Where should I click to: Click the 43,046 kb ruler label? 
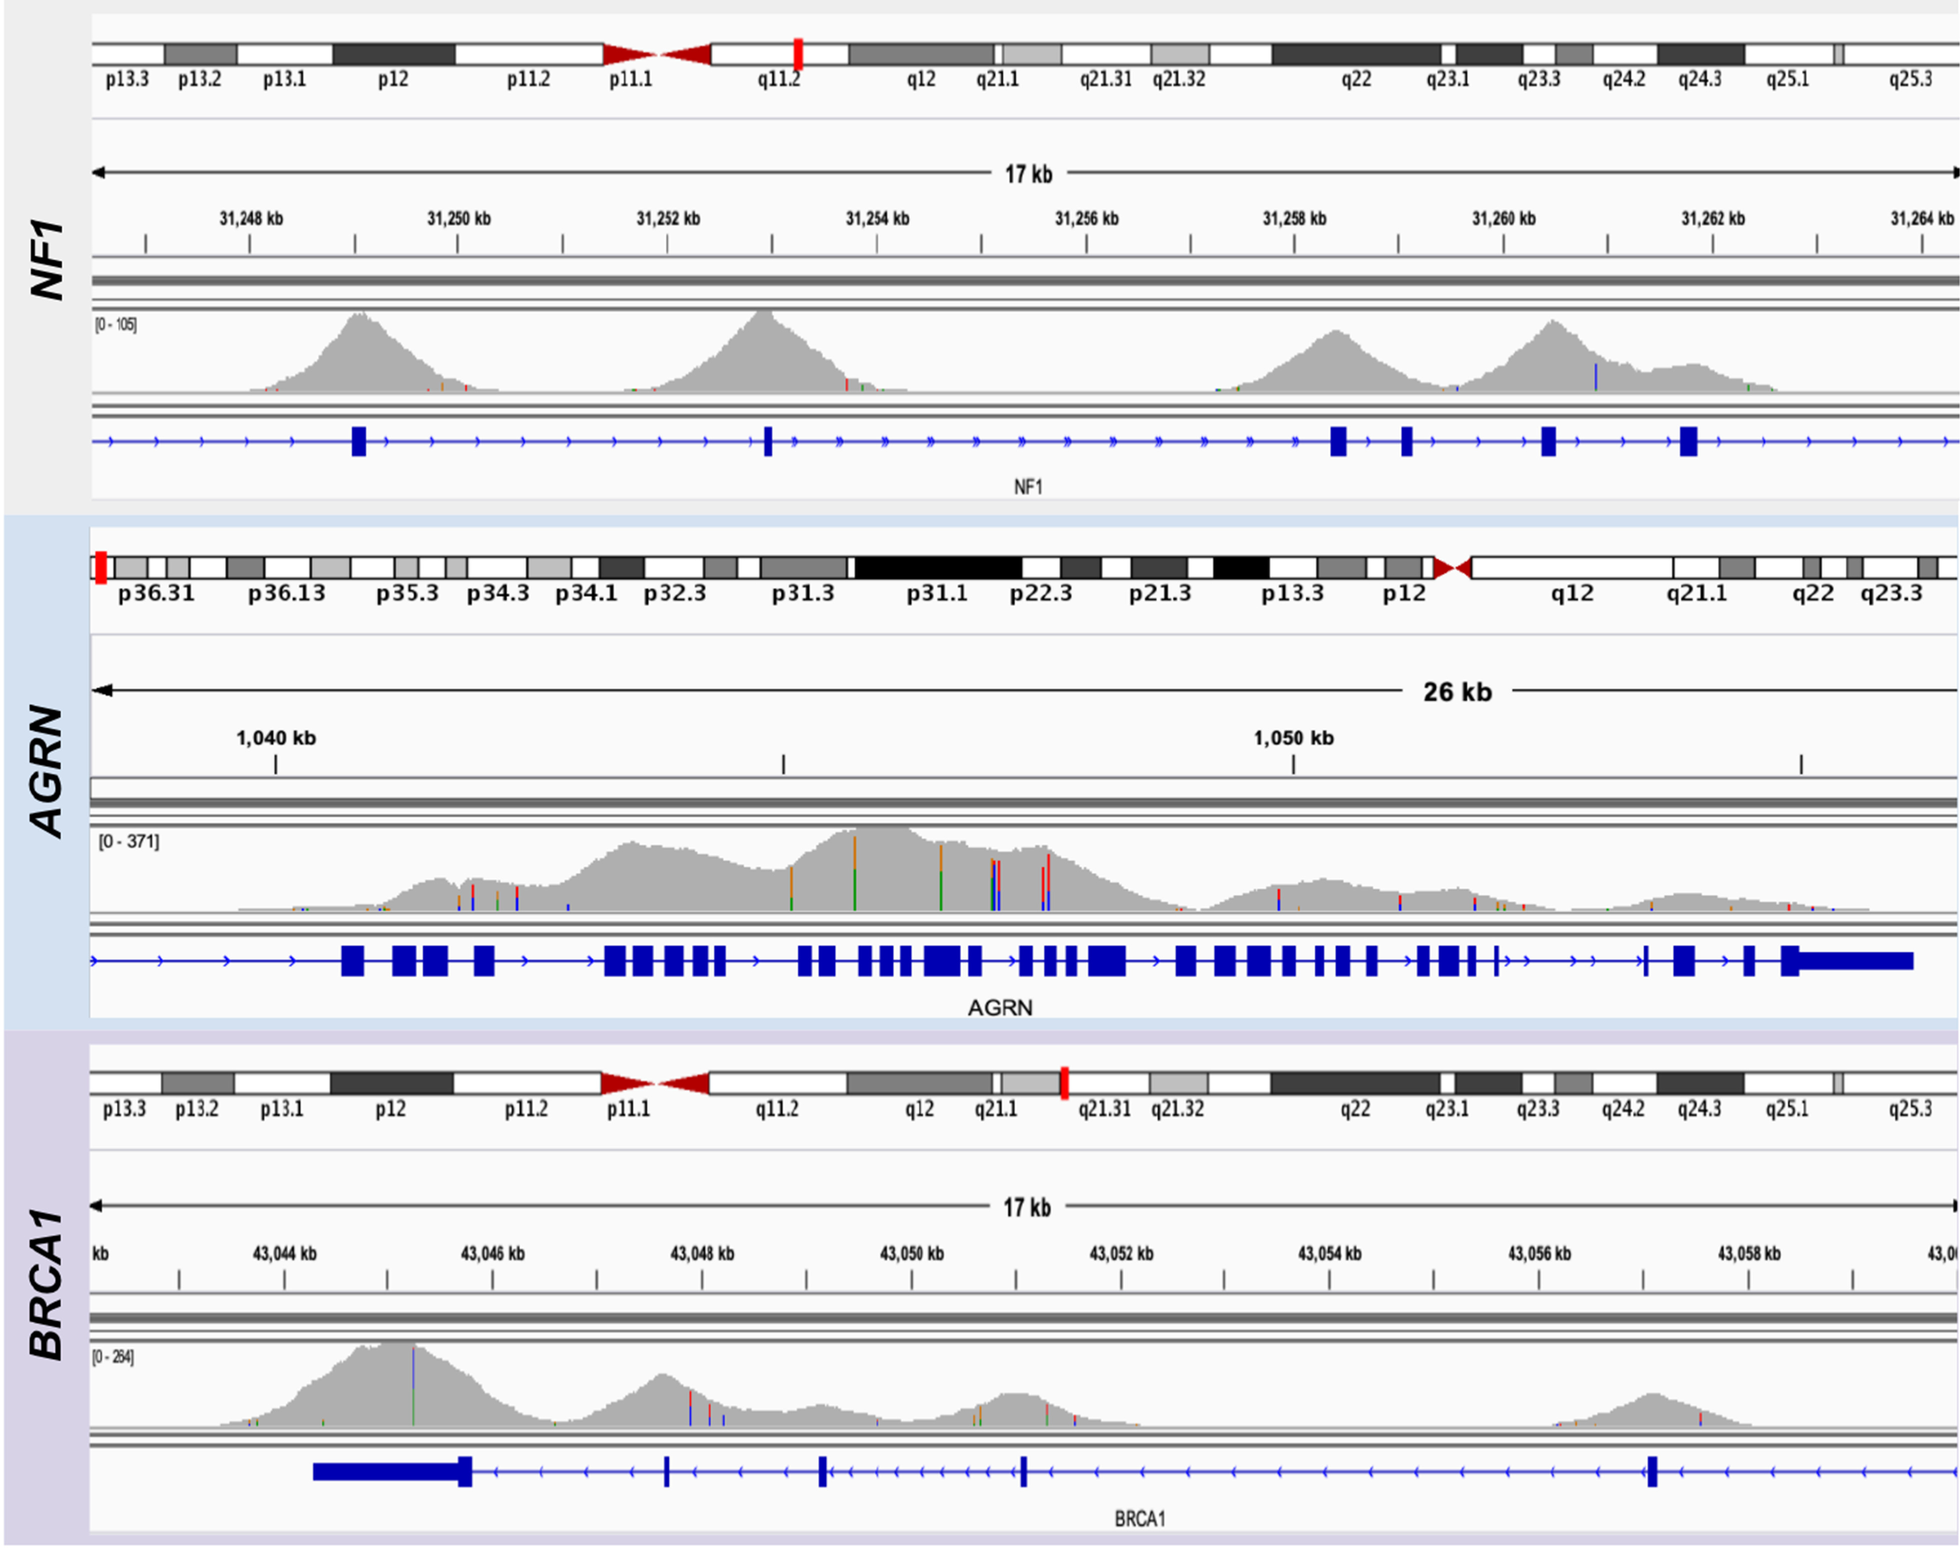pyautogui.click(x=492, y=1253)
